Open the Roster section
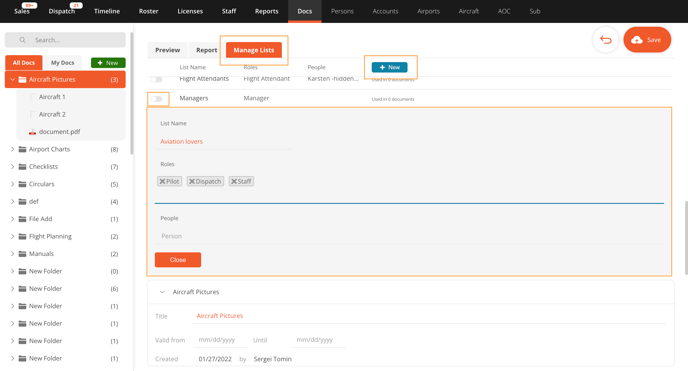 pyautogui.click(x=148, y=11)
